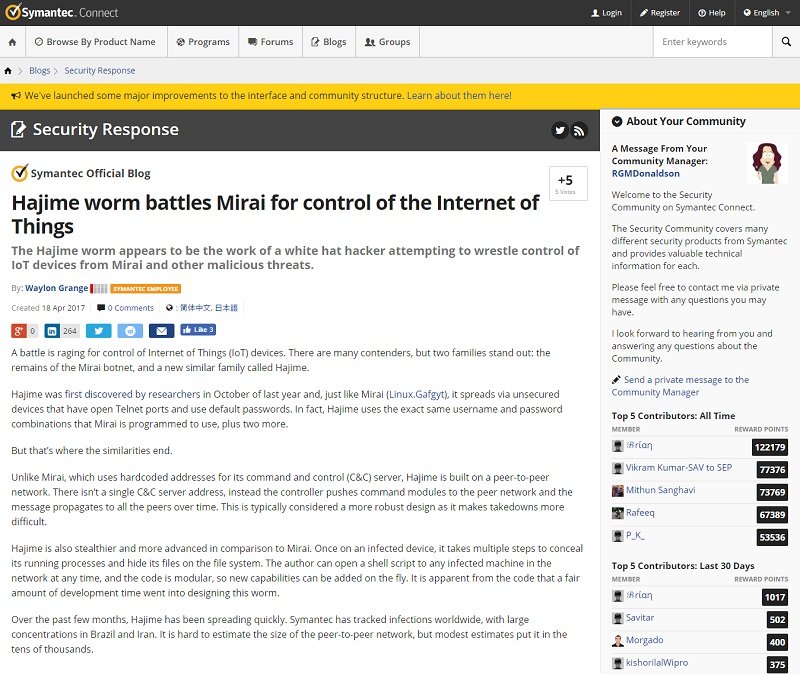Click the Symantec Employee badge
The image size is (800, 674).
click(145, 289)
